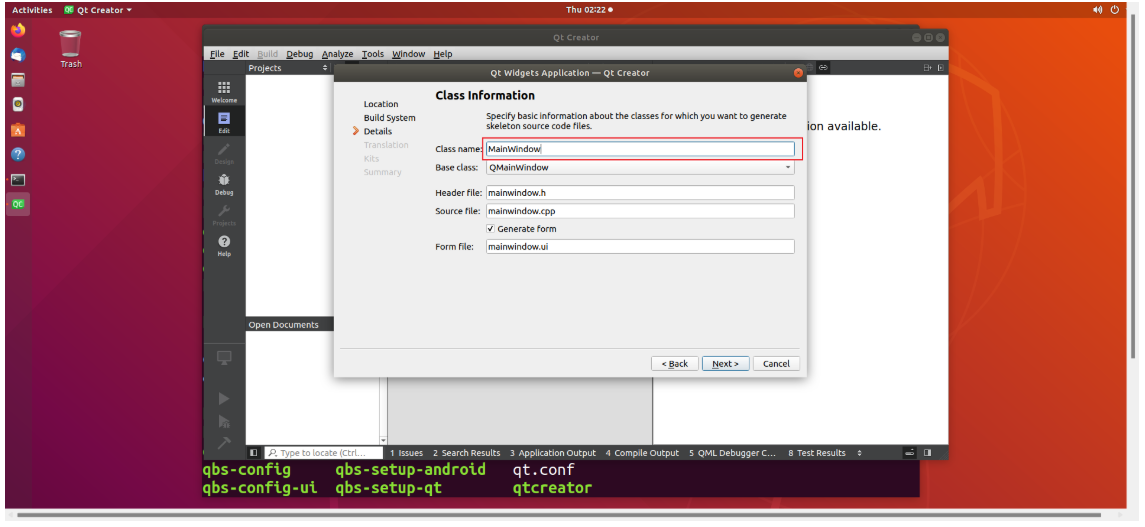Open the File menu

pyautogui.click(x=217, y=54)
